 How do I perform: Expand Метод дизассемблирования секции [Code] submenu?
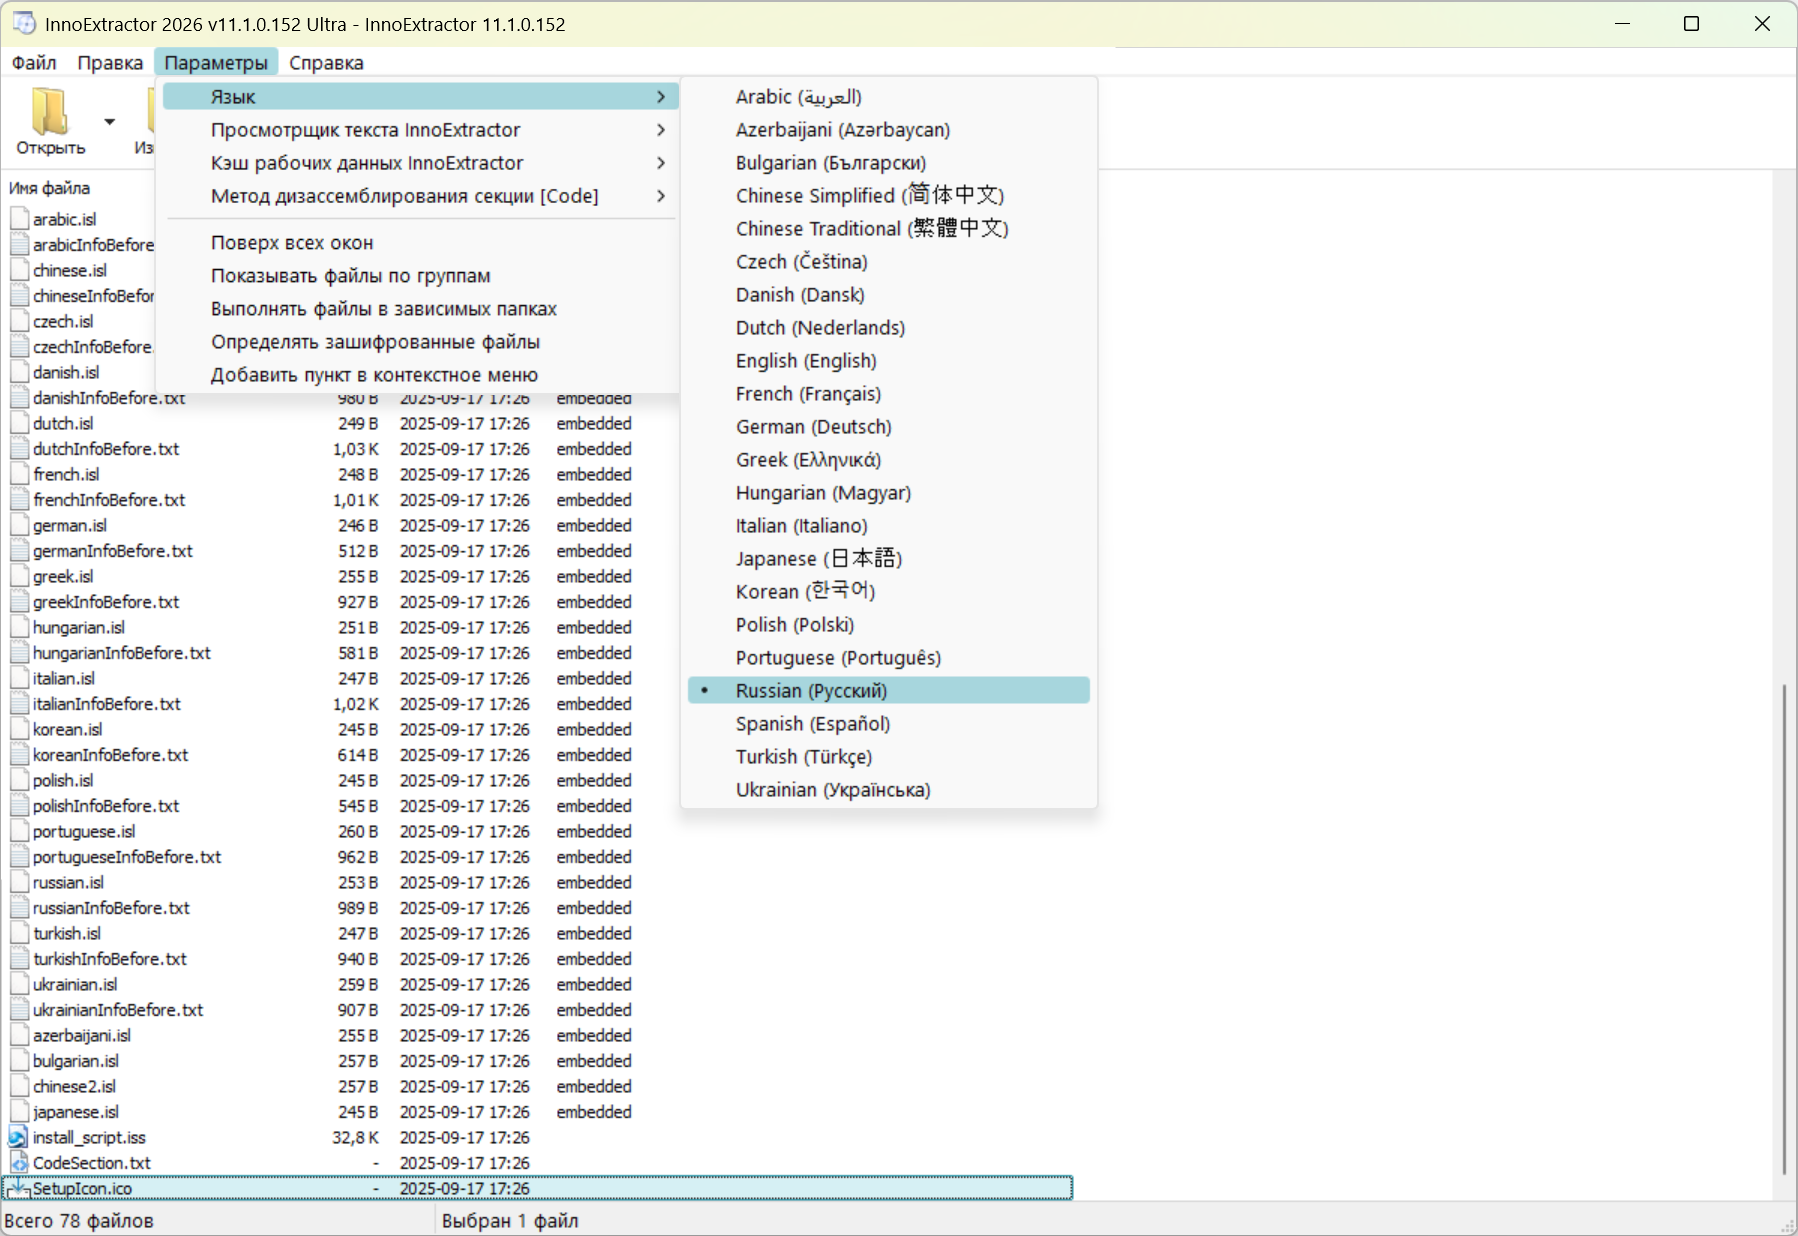421,196
